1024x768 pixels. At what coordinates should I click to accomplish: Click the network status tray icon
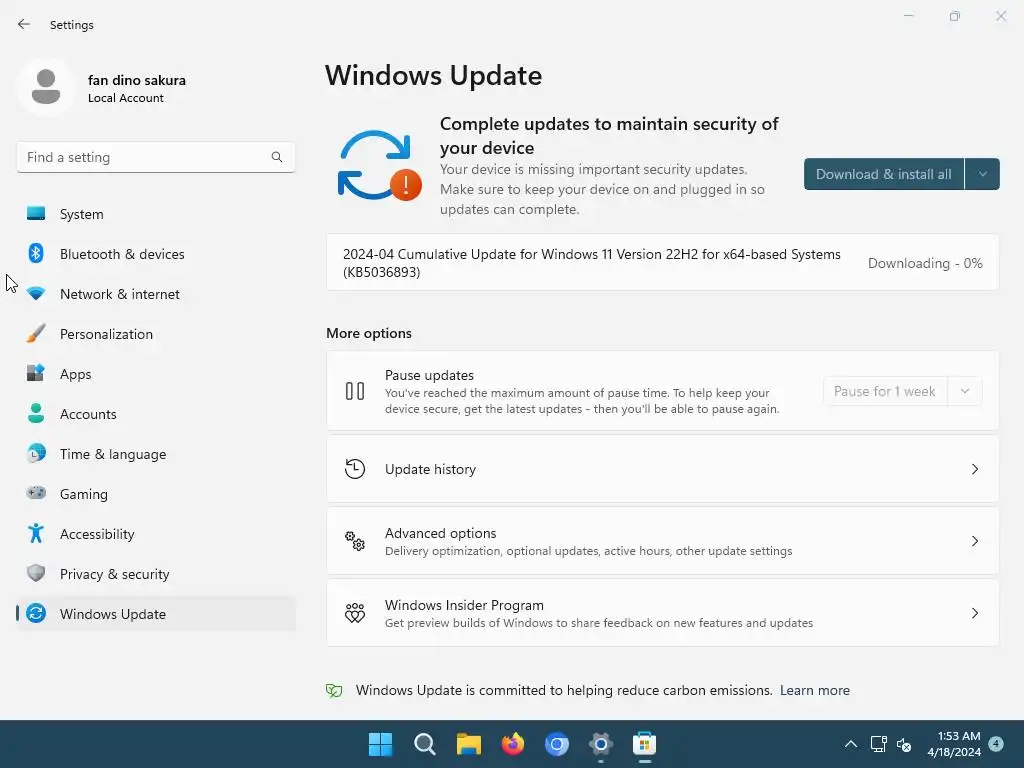(x=878, y=744)
